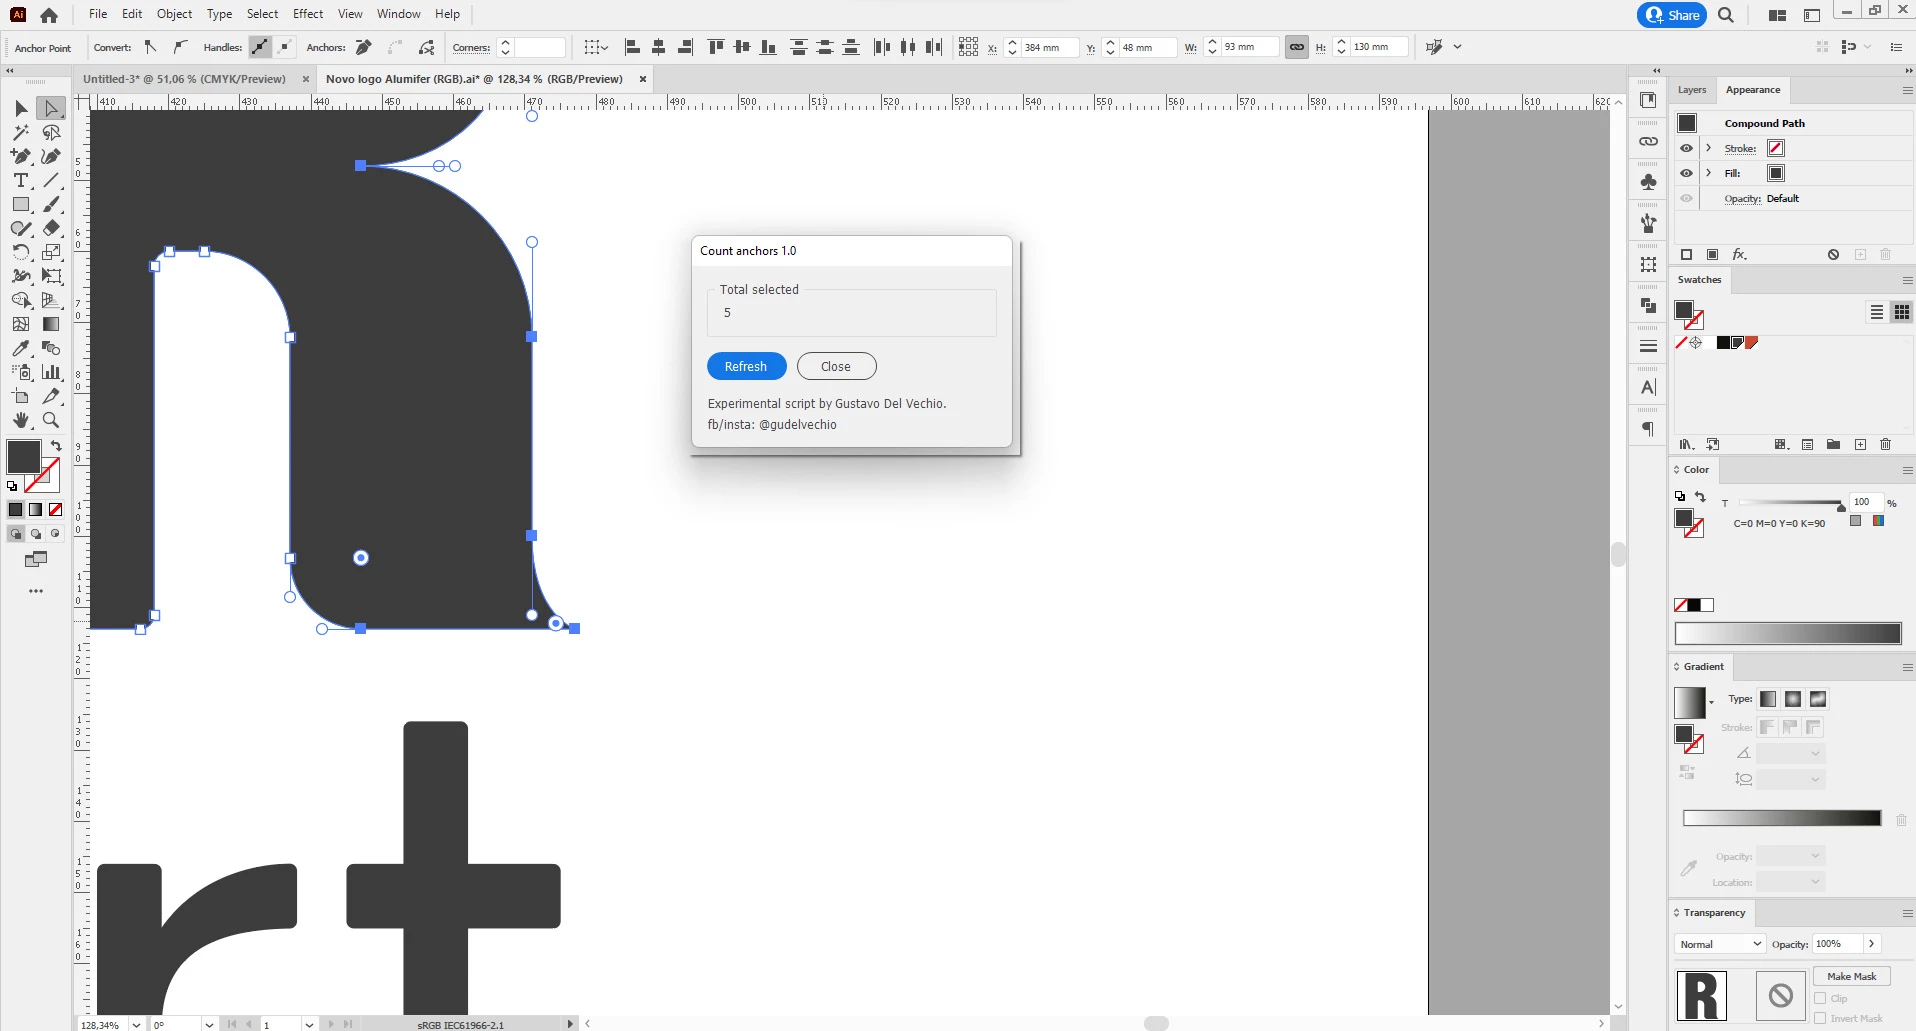Select the Hand tool
Viewport: 1916px width, 1031px height.
[x=21, y=421]
